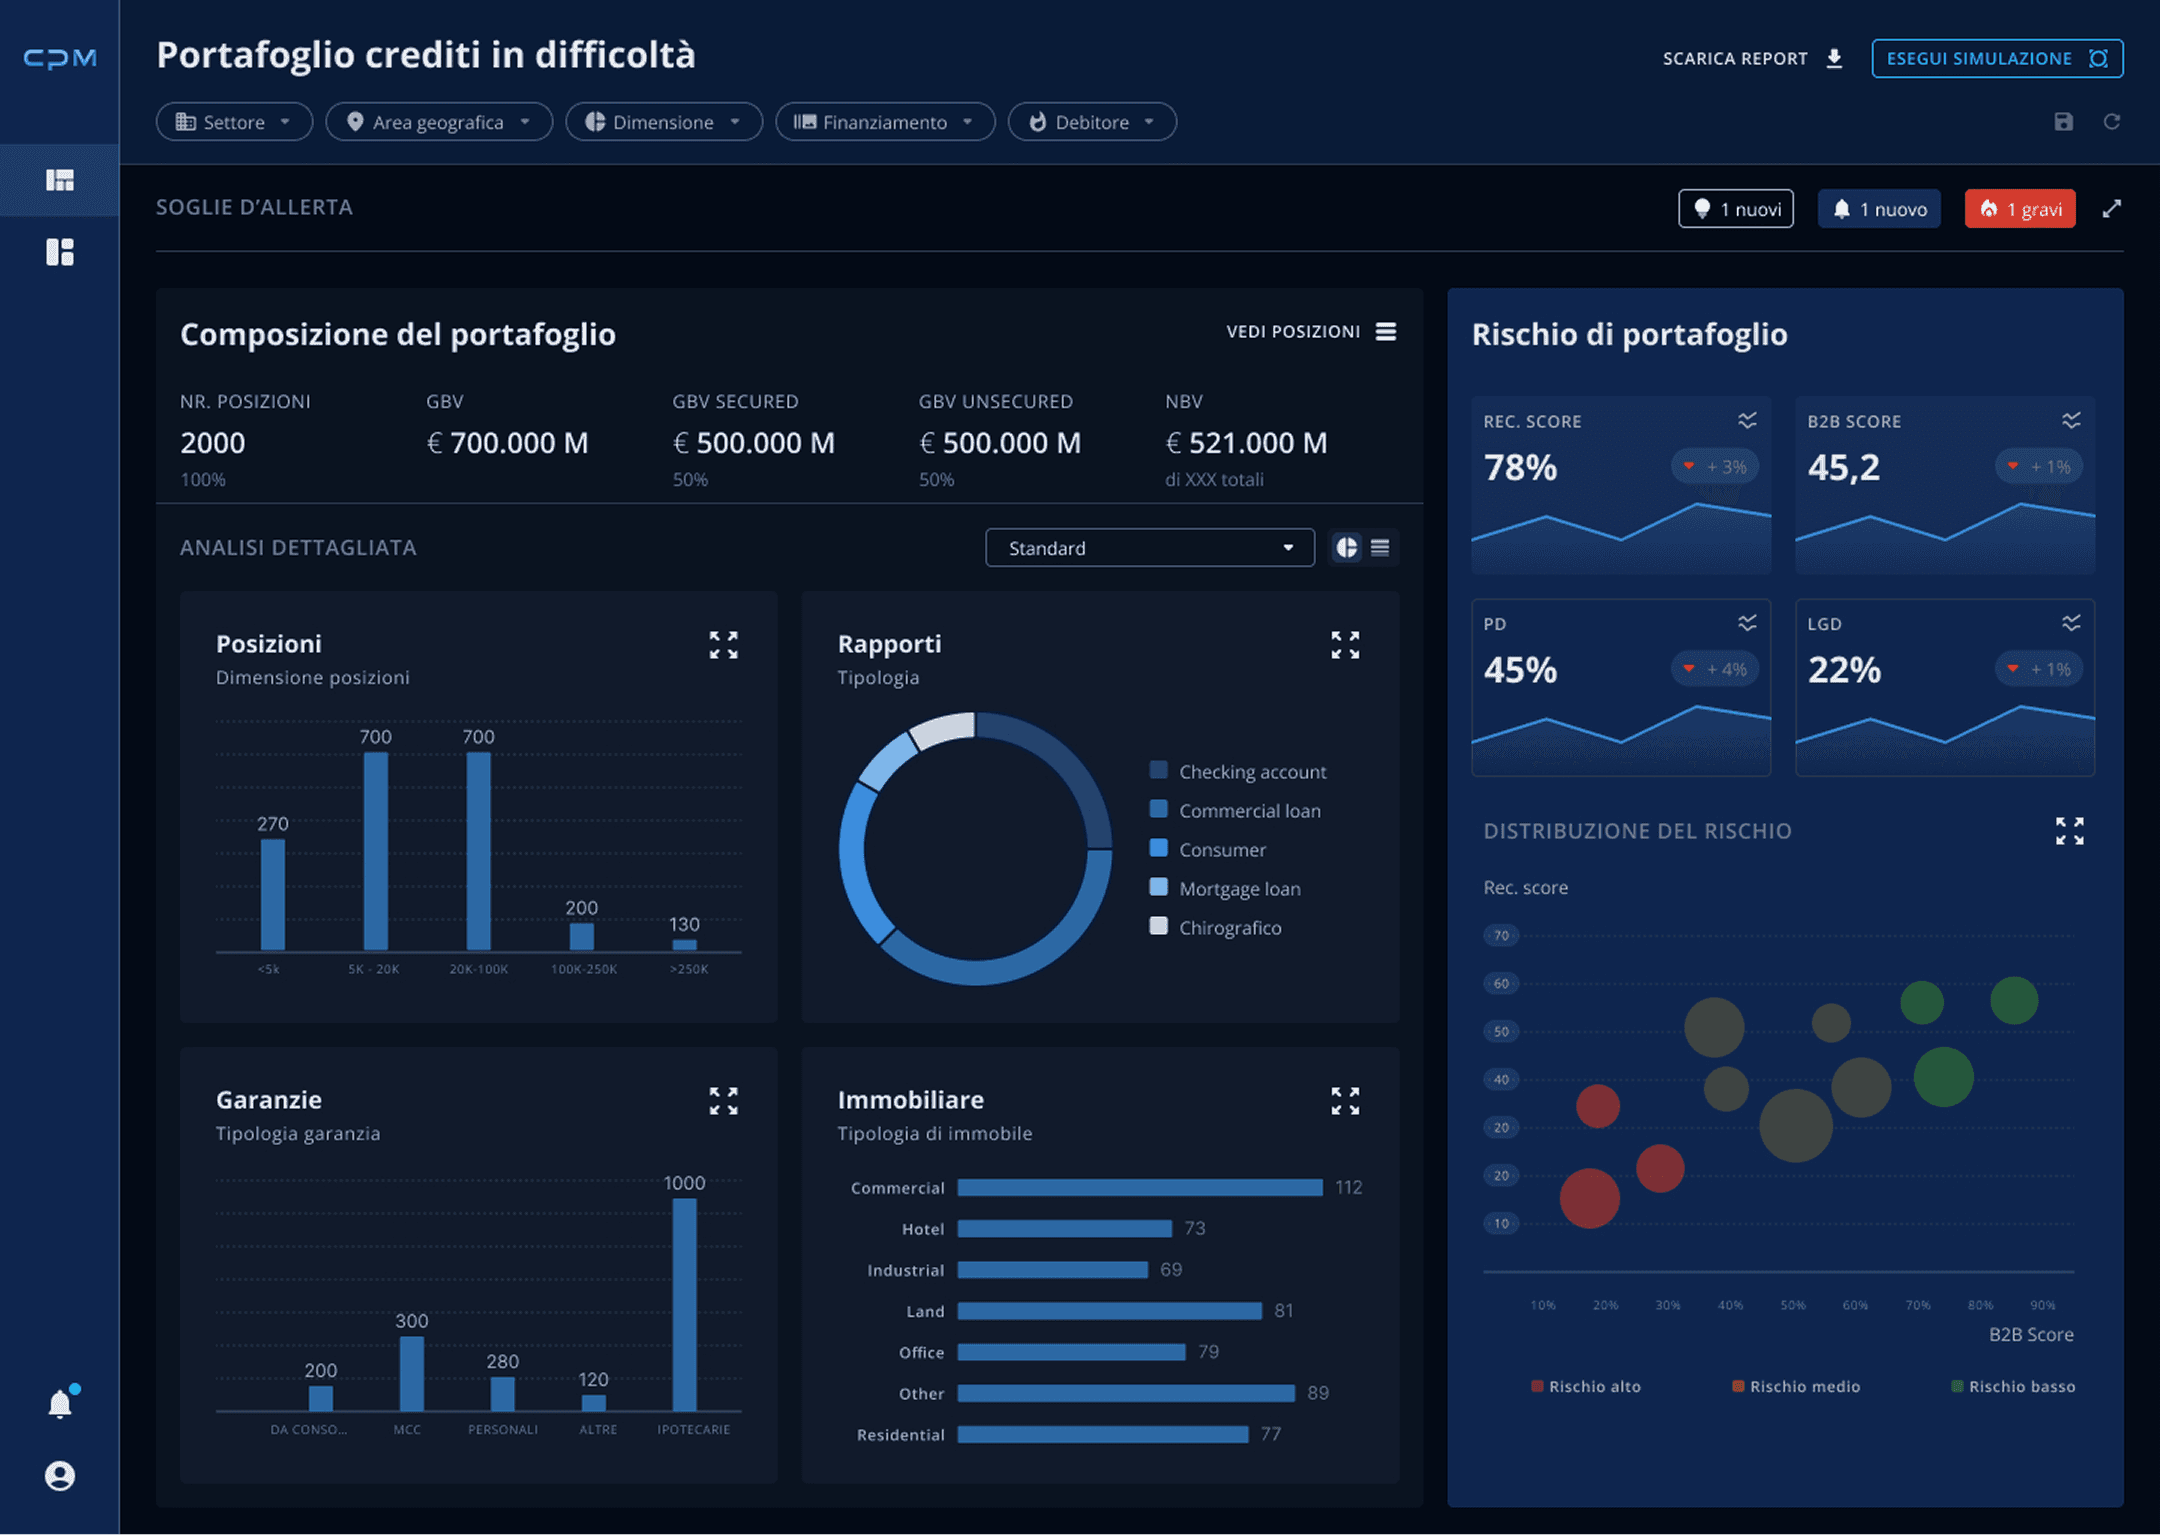Click the save filters icon

(x=2063, y=122)
